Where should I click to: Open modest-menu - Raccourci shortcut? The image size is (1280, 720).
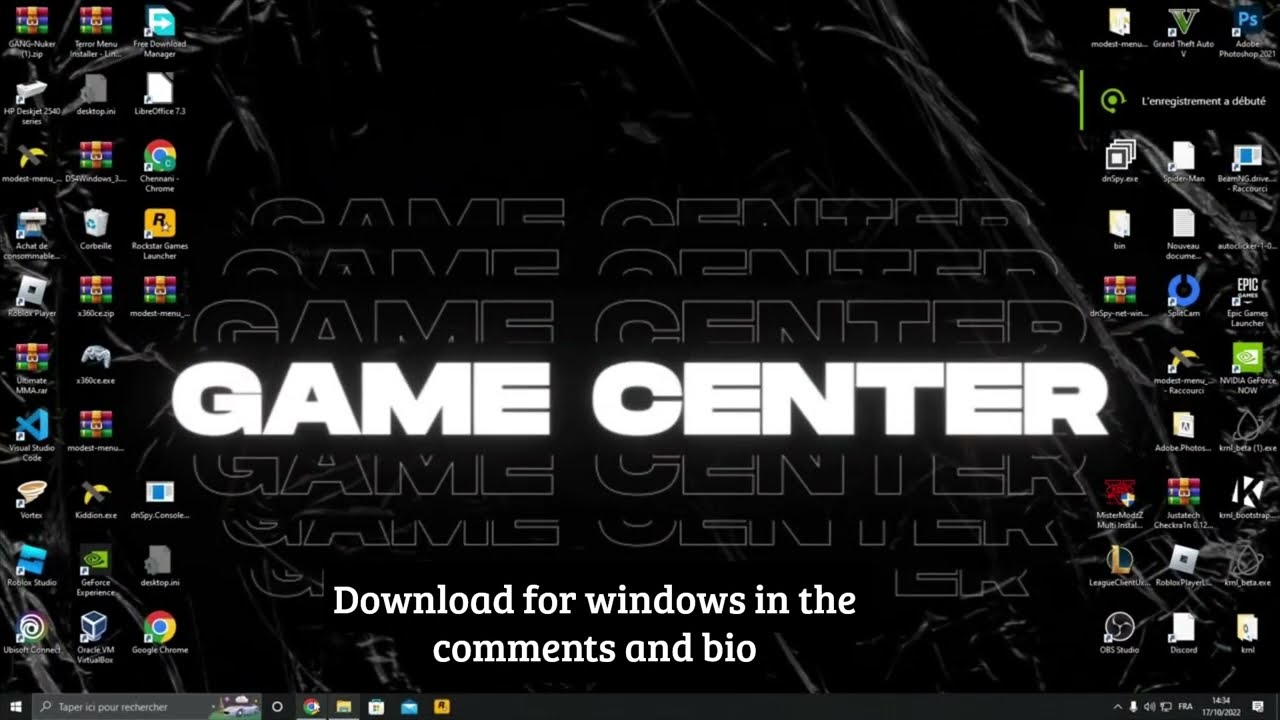click(x=1184, y=369)
